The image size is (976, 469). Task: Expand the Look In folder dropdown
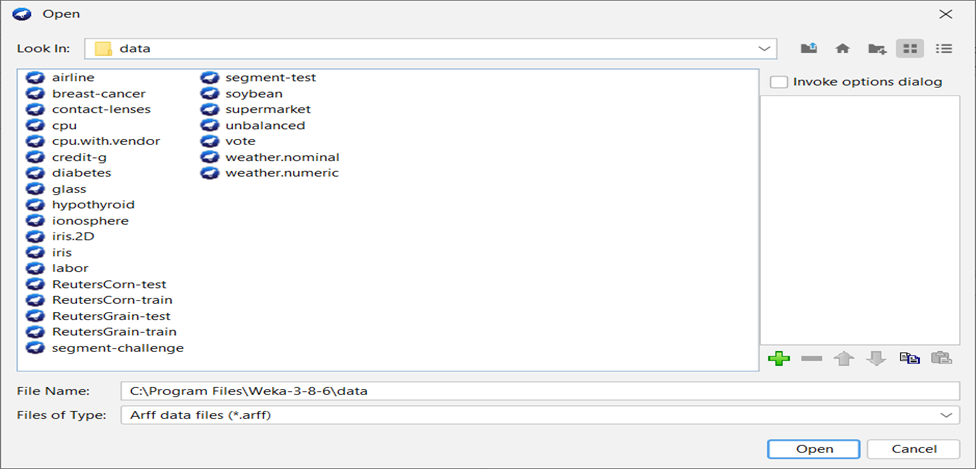coord(764,49)
